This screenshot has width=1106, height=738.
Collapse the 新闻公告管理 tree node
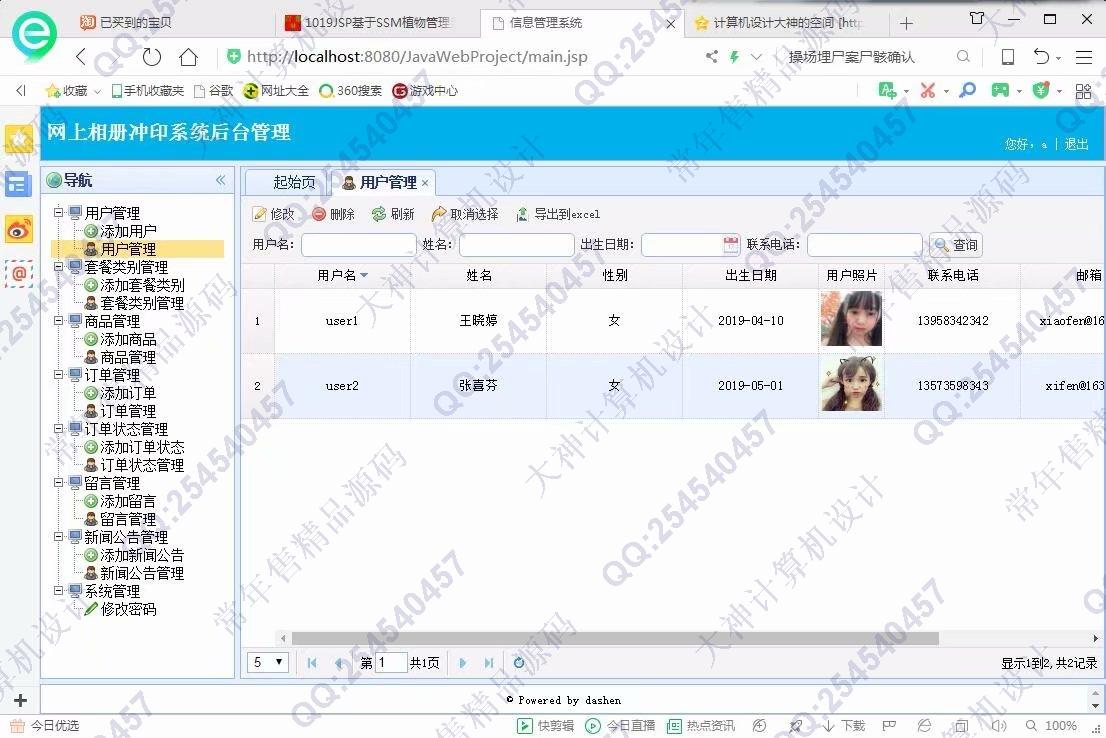coord(59,537)
